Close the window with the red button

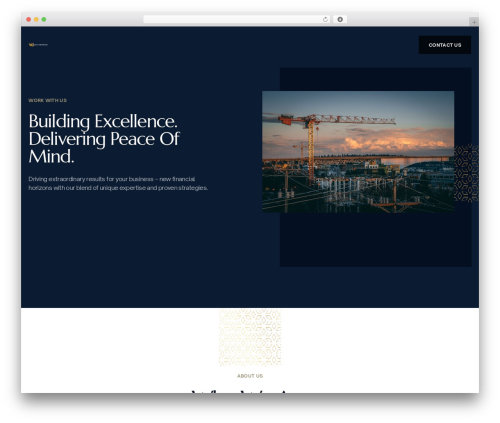(x=29, y=20)
